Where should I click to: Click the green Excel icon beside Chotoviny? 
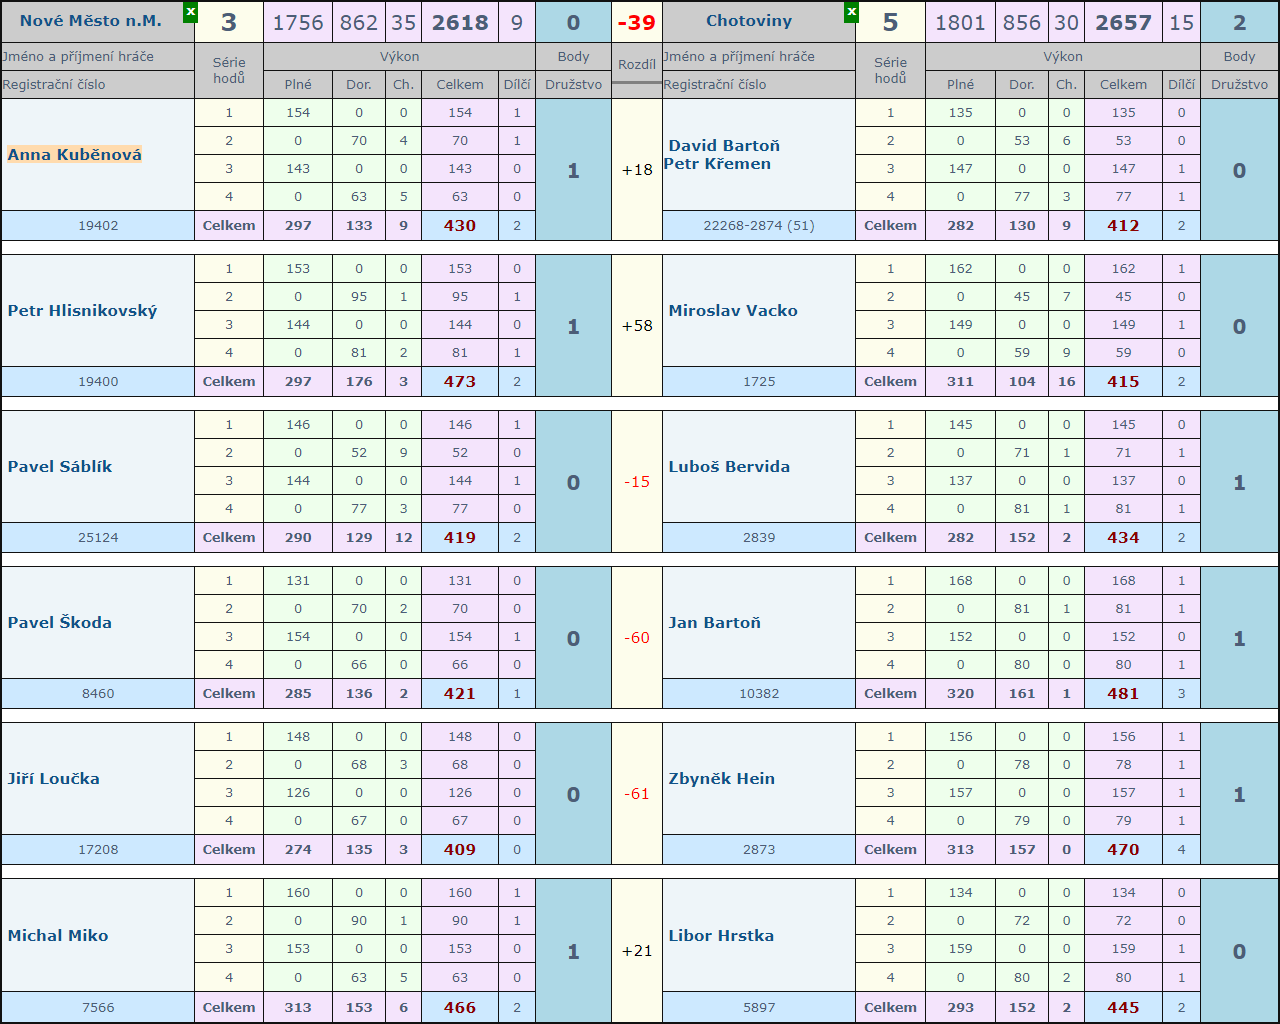pos(851,12)
